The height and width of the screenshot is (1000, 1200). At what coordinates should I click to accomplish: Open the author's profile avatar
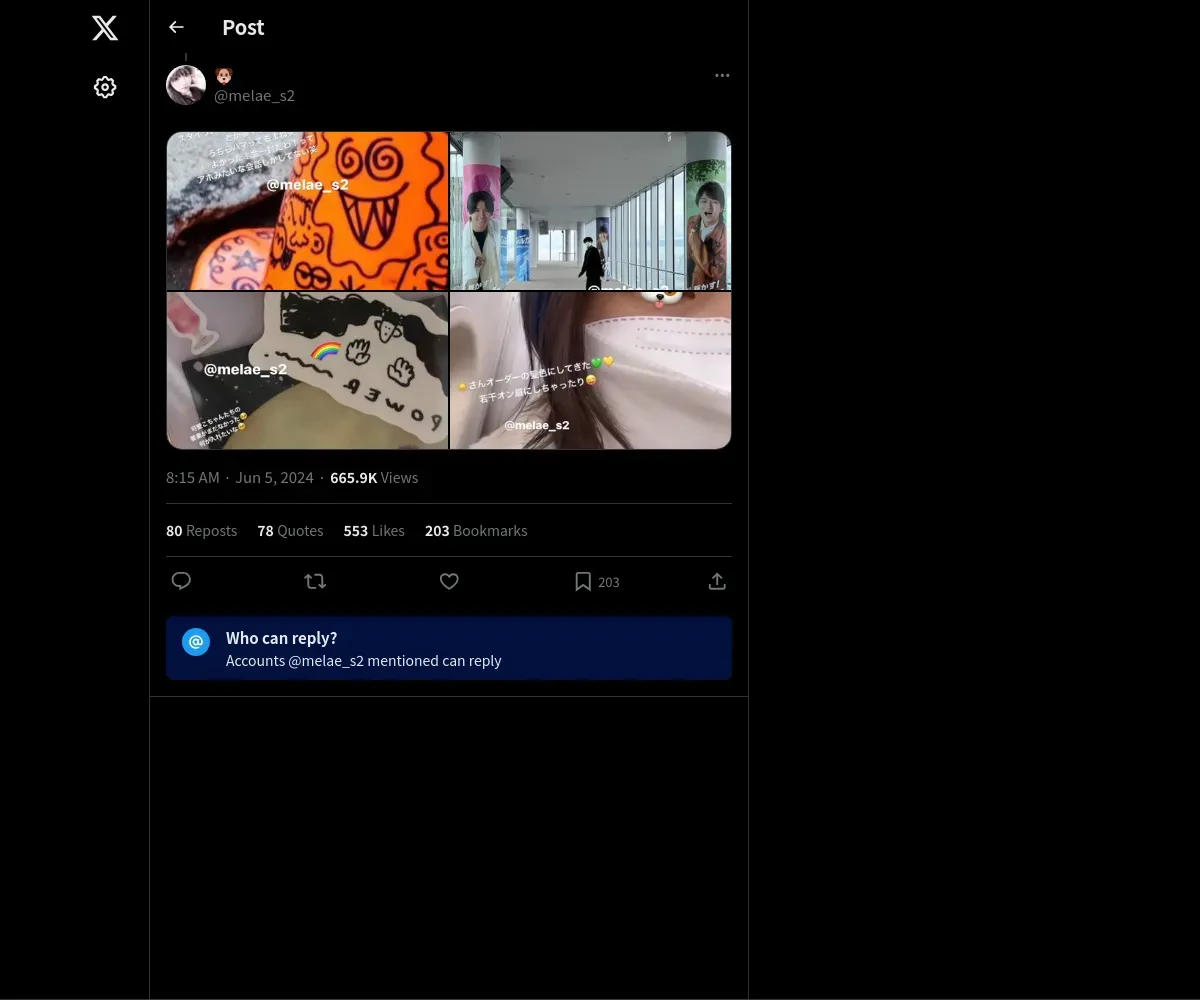point(186,85)
